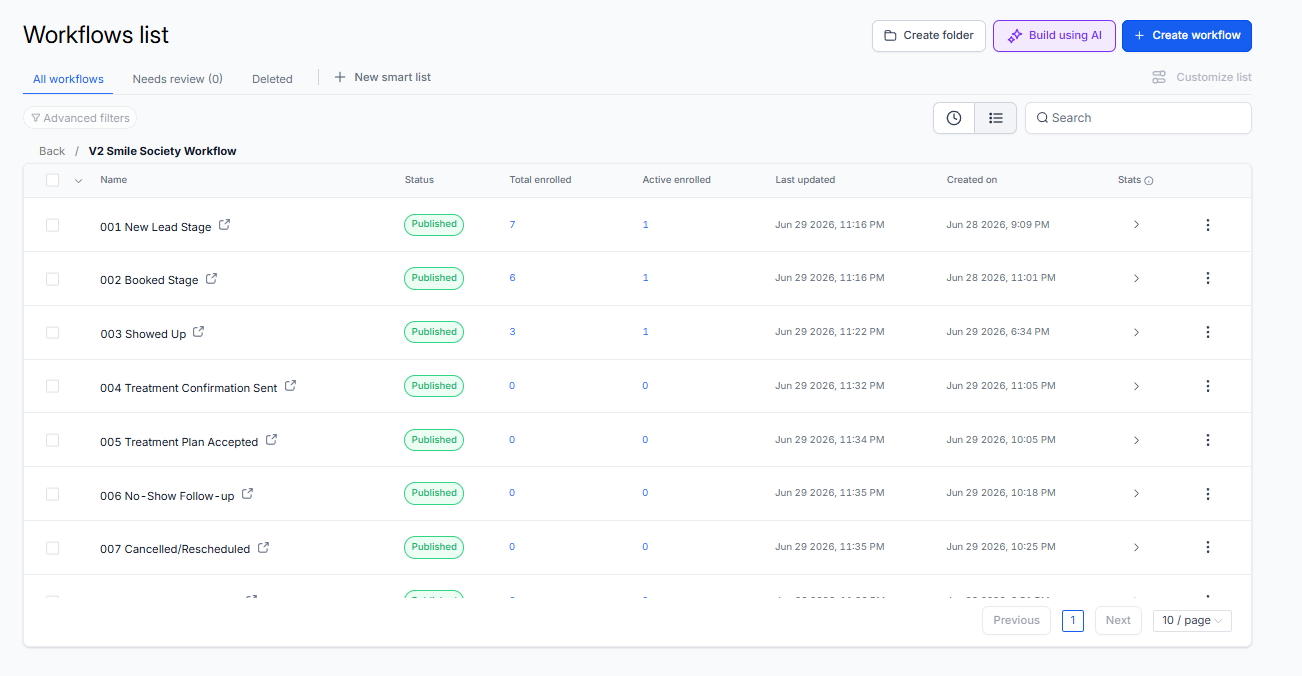Check 005 Treatment Plan Accepted row
1302x676 pixels.
(x=52, y=440)
